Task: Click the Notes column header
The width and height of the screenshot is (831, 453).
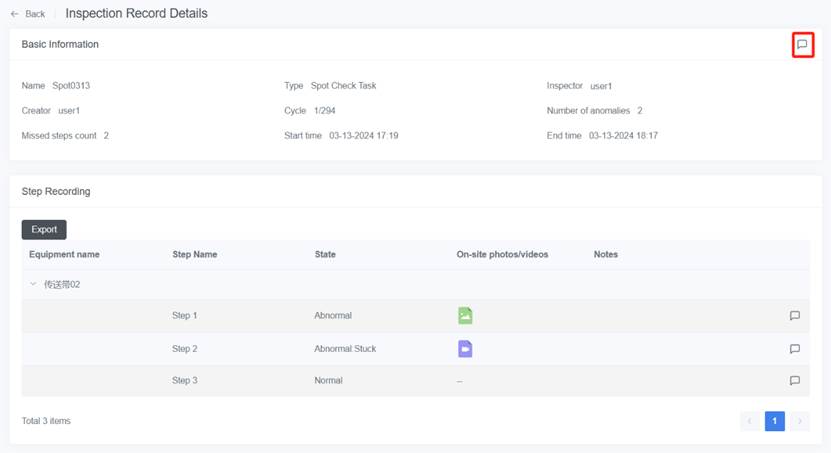Action: pyautogui.click(x=605, y=255)
